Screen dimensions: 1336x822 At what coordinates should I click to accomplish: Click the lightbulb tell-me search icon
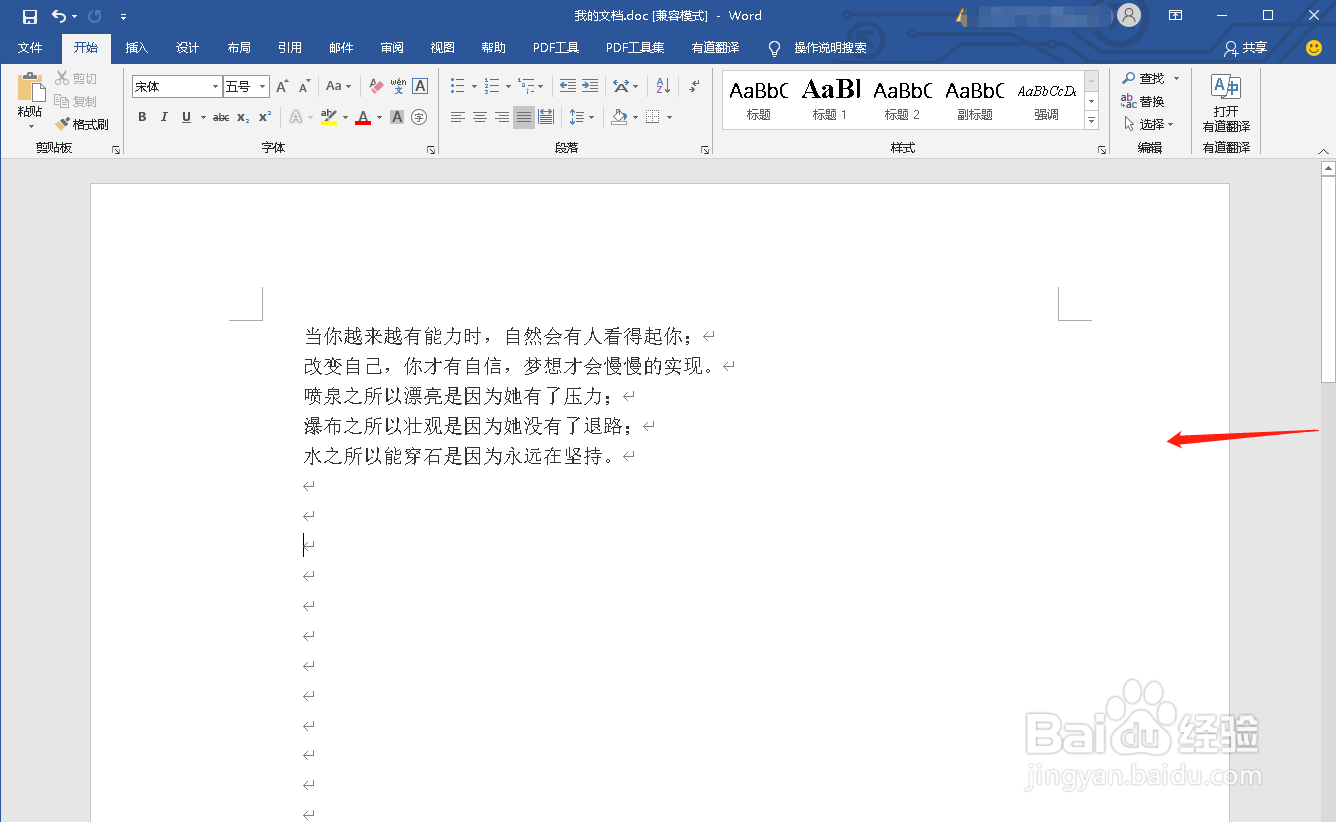(x=774, y=48)
